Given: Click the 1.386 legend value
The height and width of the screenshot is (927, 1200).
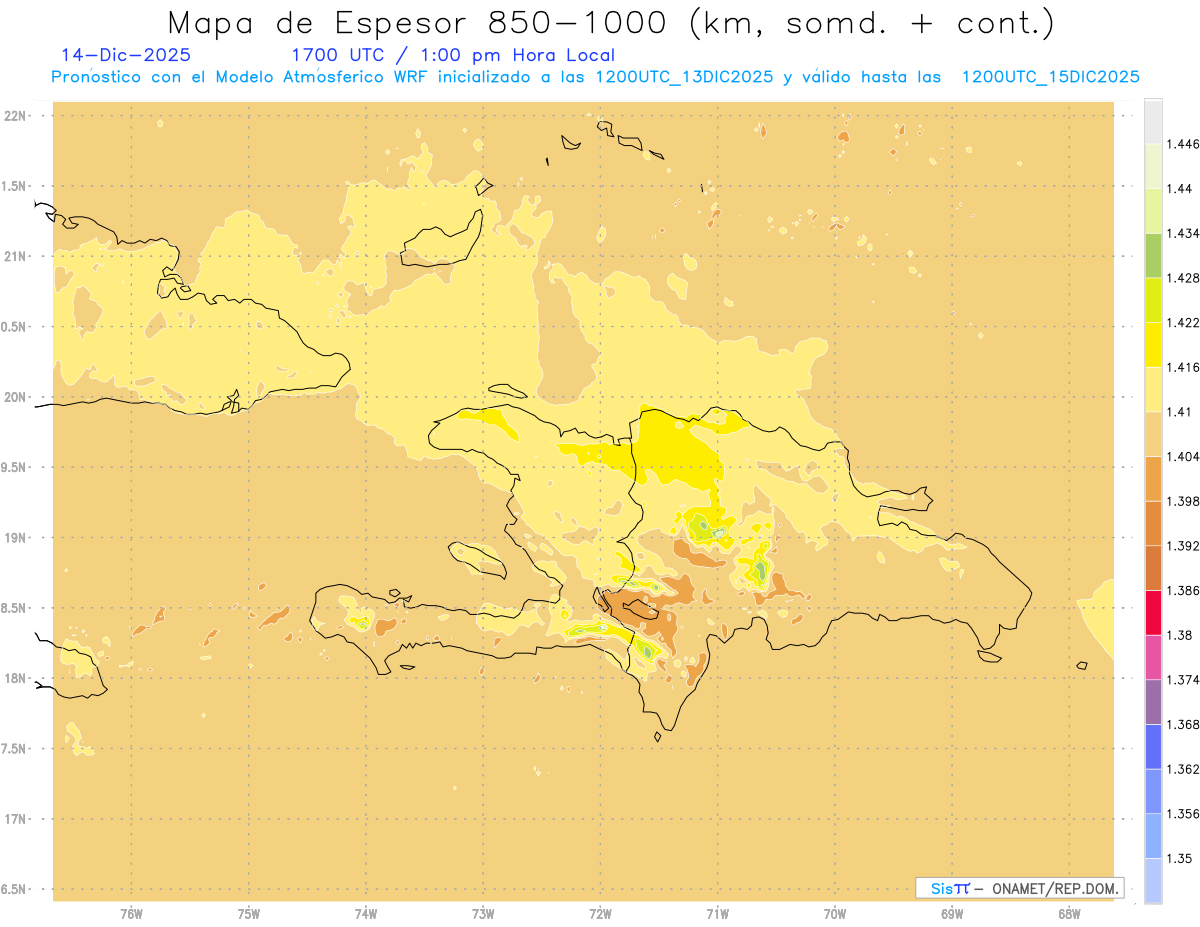Looking at the screenshot, I should pyautogui.click(x=1183, y=590).
